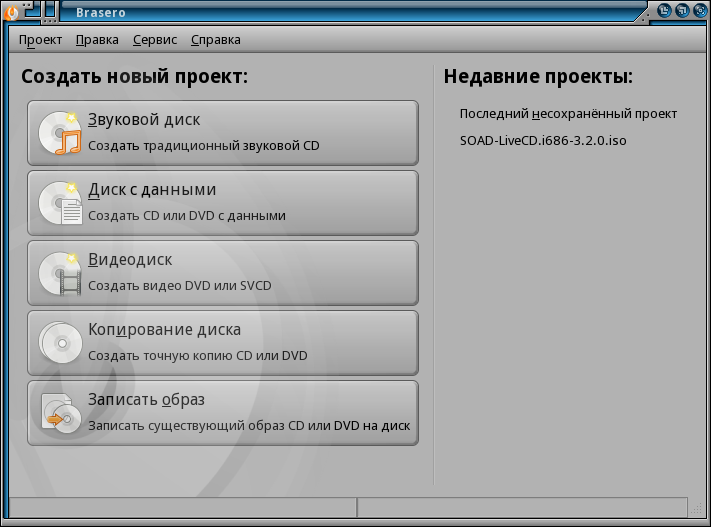Choose Копирование диска option
The height and width of the screenshot is (527, 711).
(223, 343)
